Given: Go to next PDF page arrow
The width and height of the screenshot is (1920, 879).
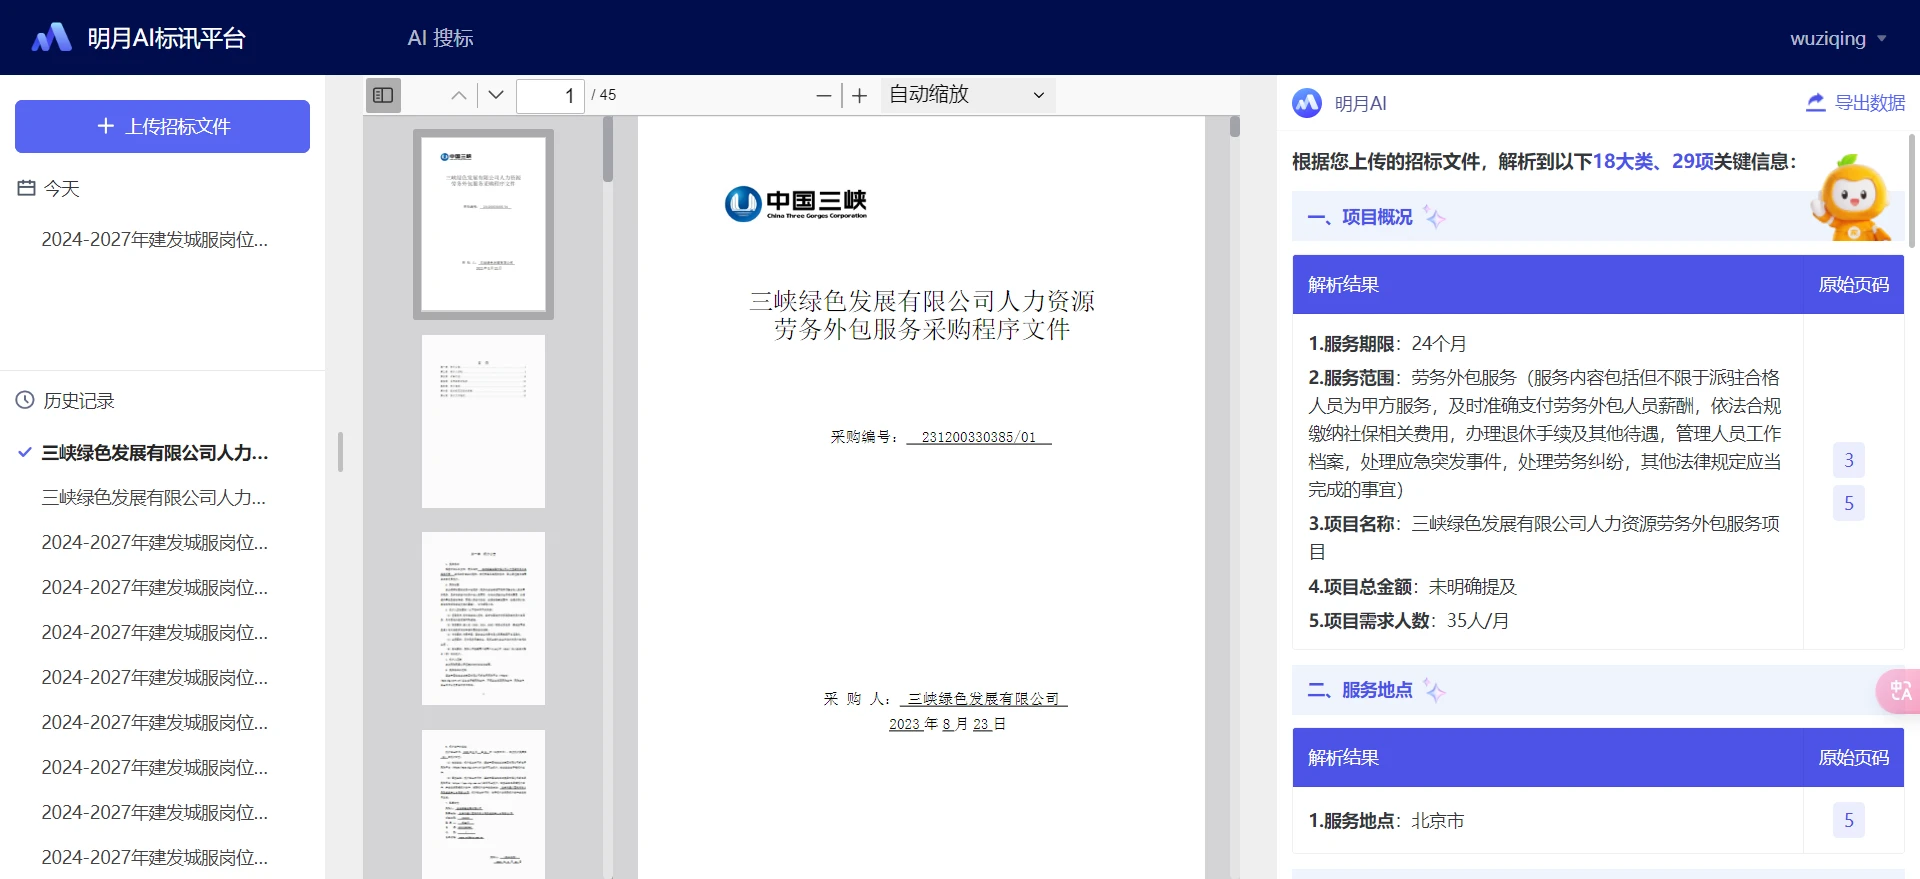Looking at the screenshot, I should (x=496, y=95).
